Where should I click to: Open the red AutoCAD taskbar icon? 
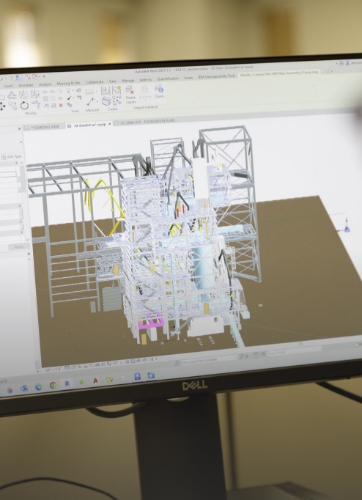(96, 381)
